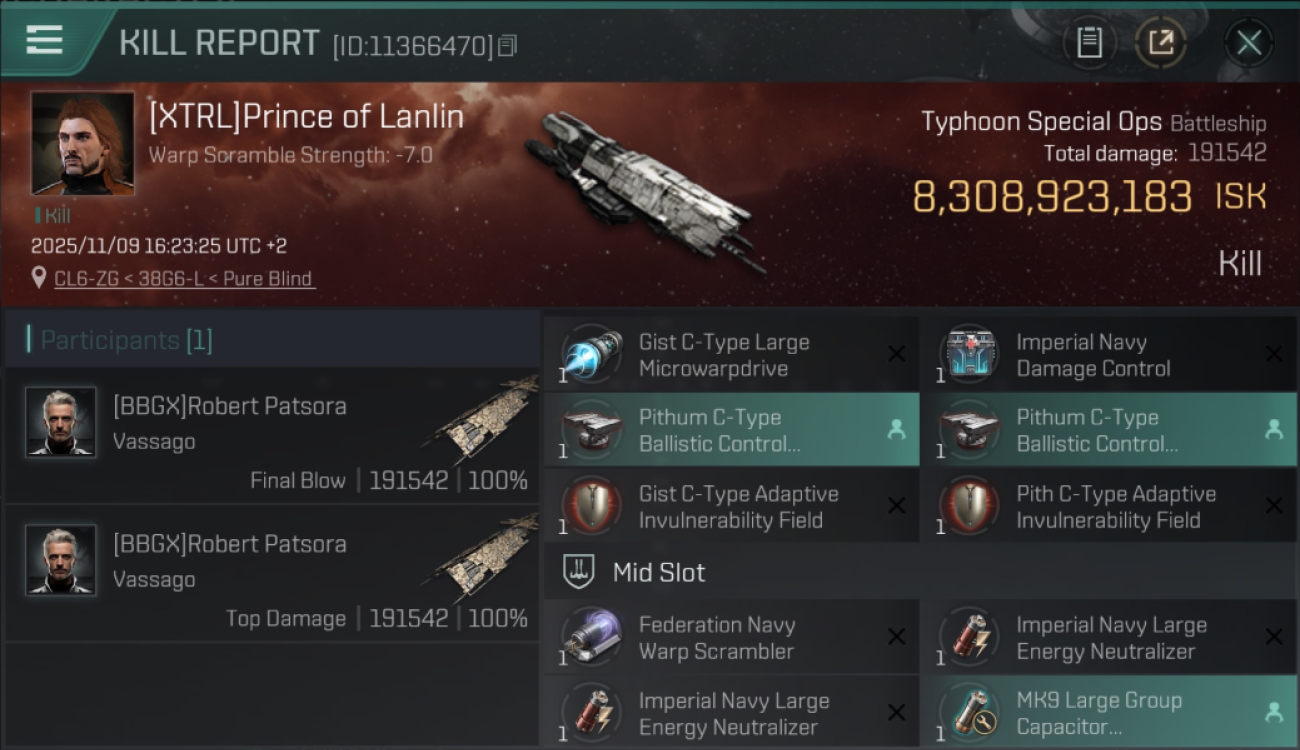1300x750 pixels.
Task: Toggle the X on Imperial Navy Damage Control
Action: 1273,354
